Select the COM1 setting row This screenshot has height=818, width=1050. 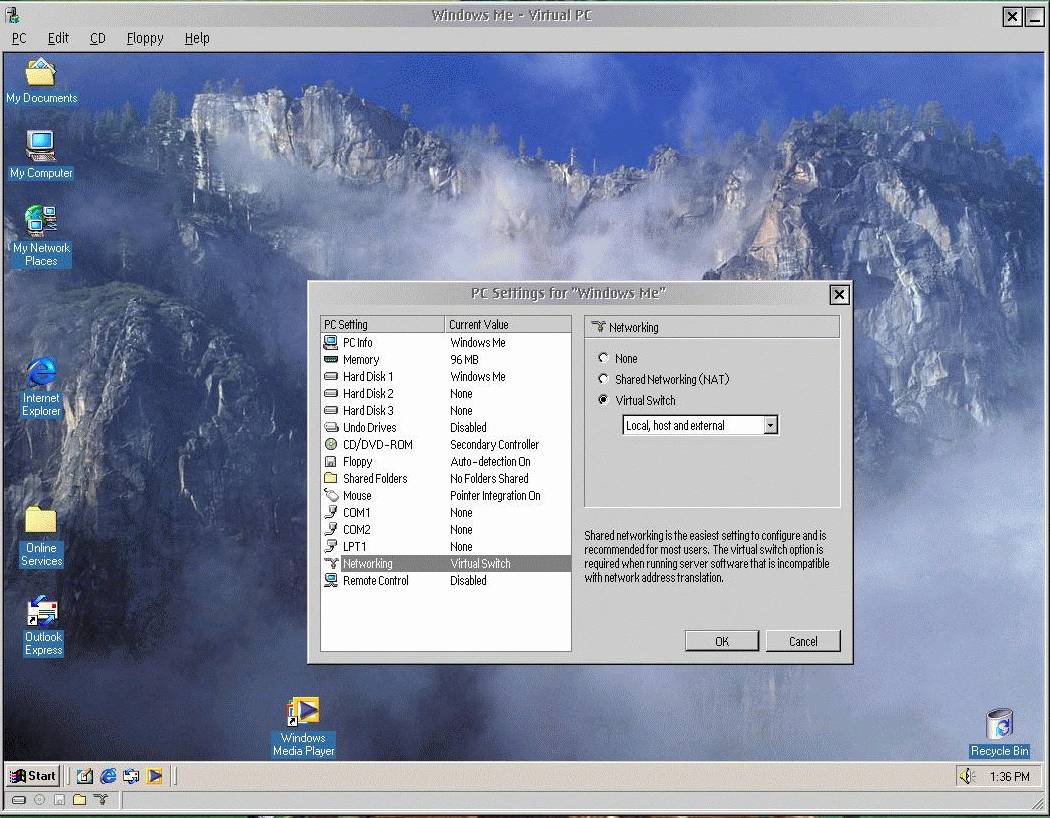[x=446, y=513]
